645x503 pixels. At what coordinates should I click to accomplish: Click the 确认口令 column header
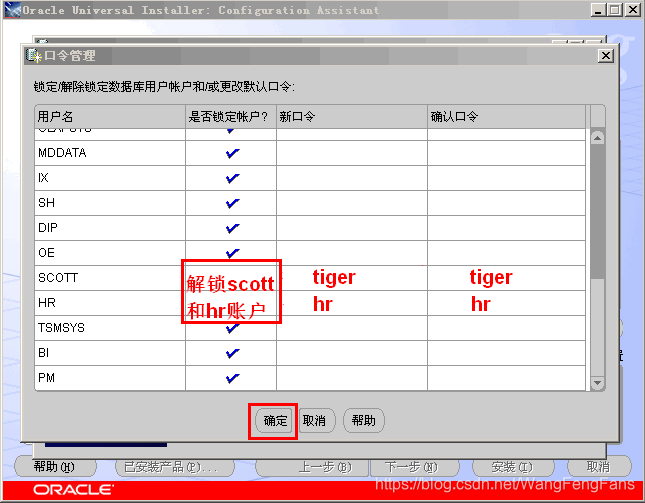pos(506,117)
